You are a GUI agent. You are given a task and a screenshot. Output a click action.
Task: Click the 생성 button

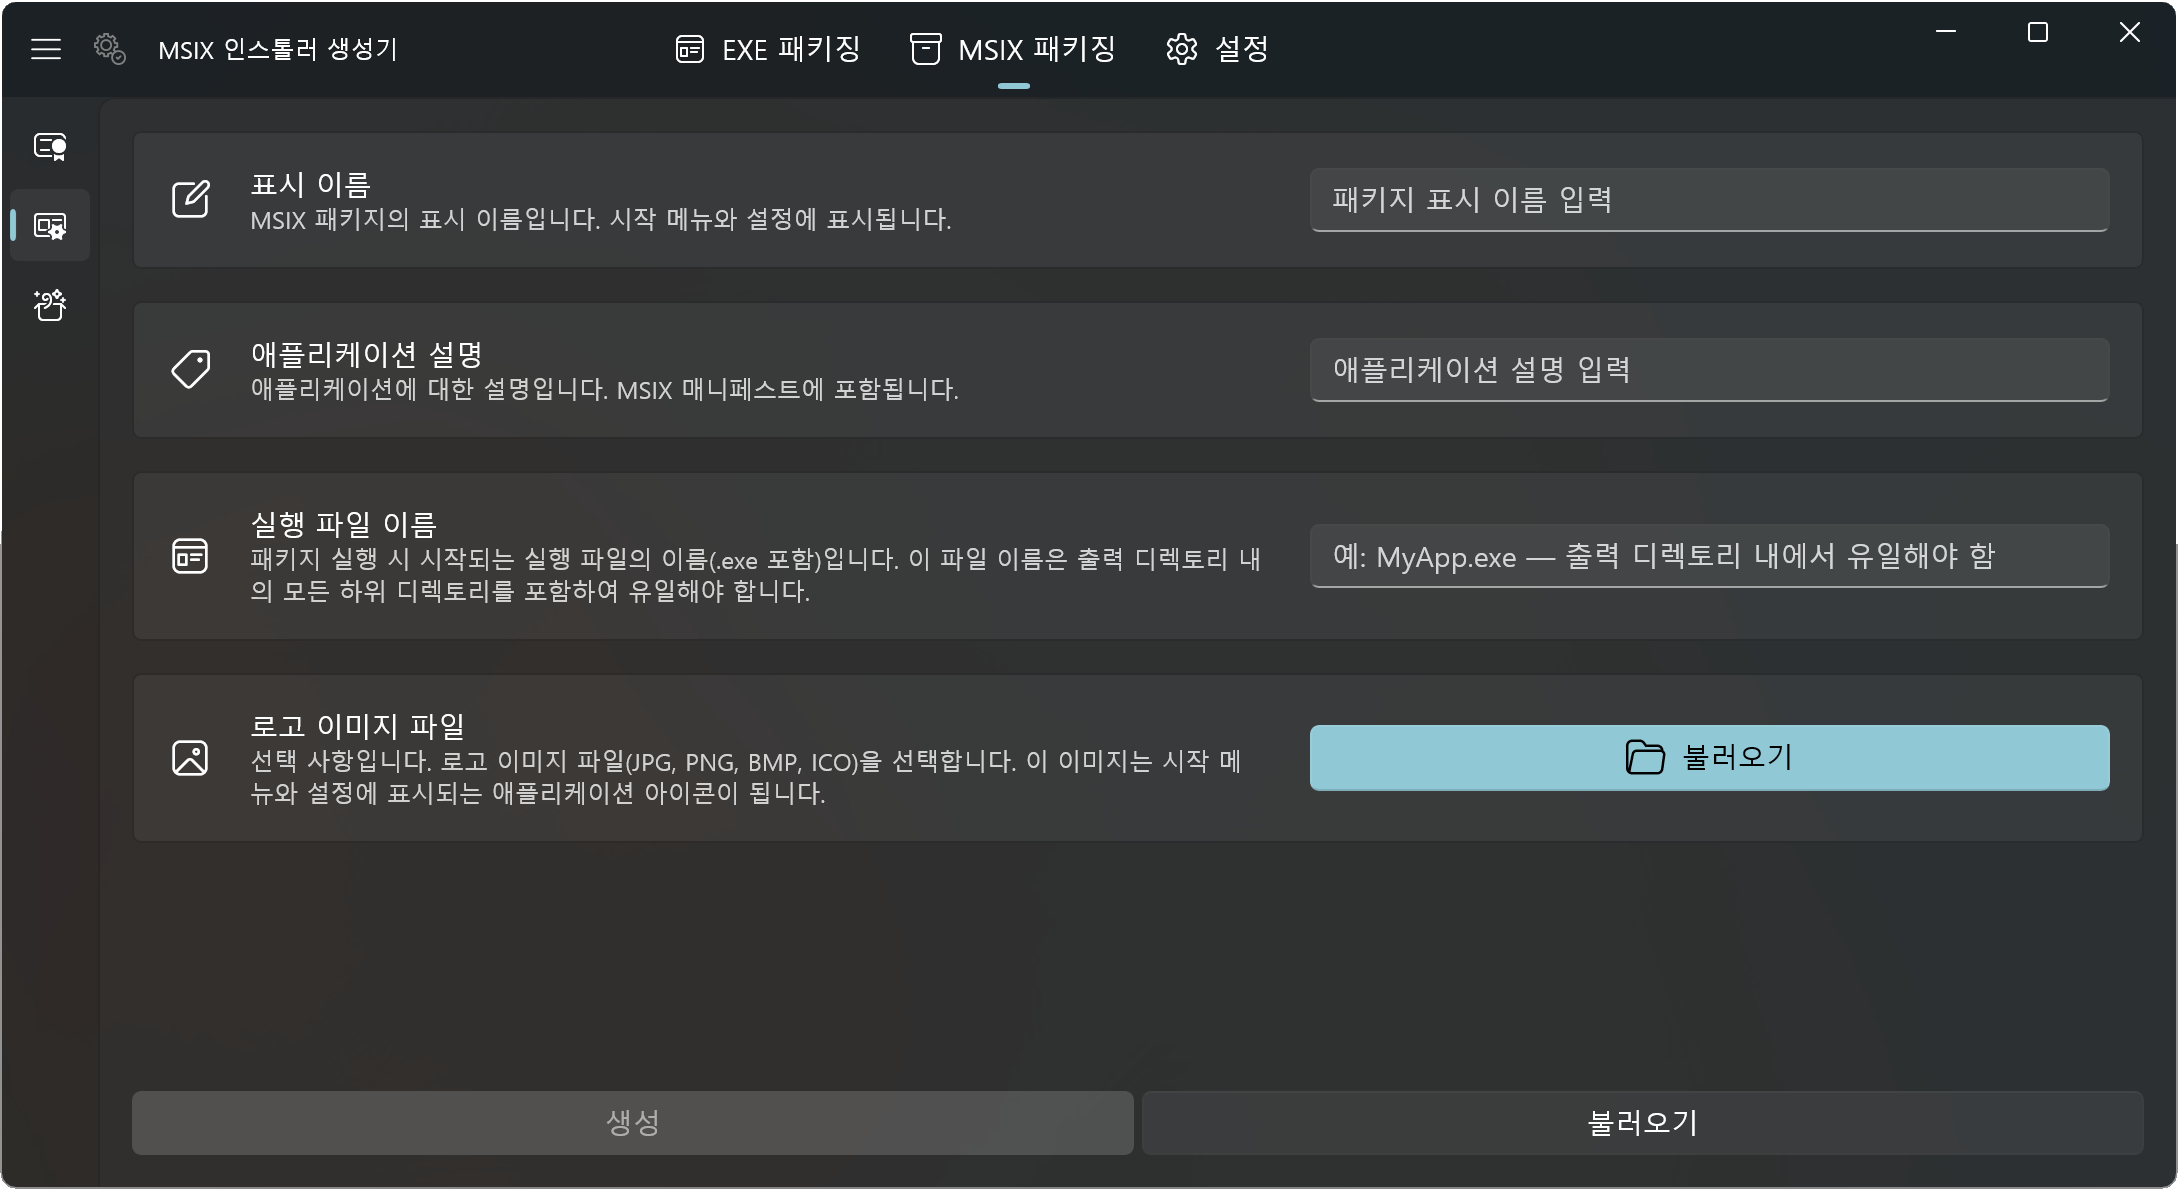click(x=633, y=1123)
